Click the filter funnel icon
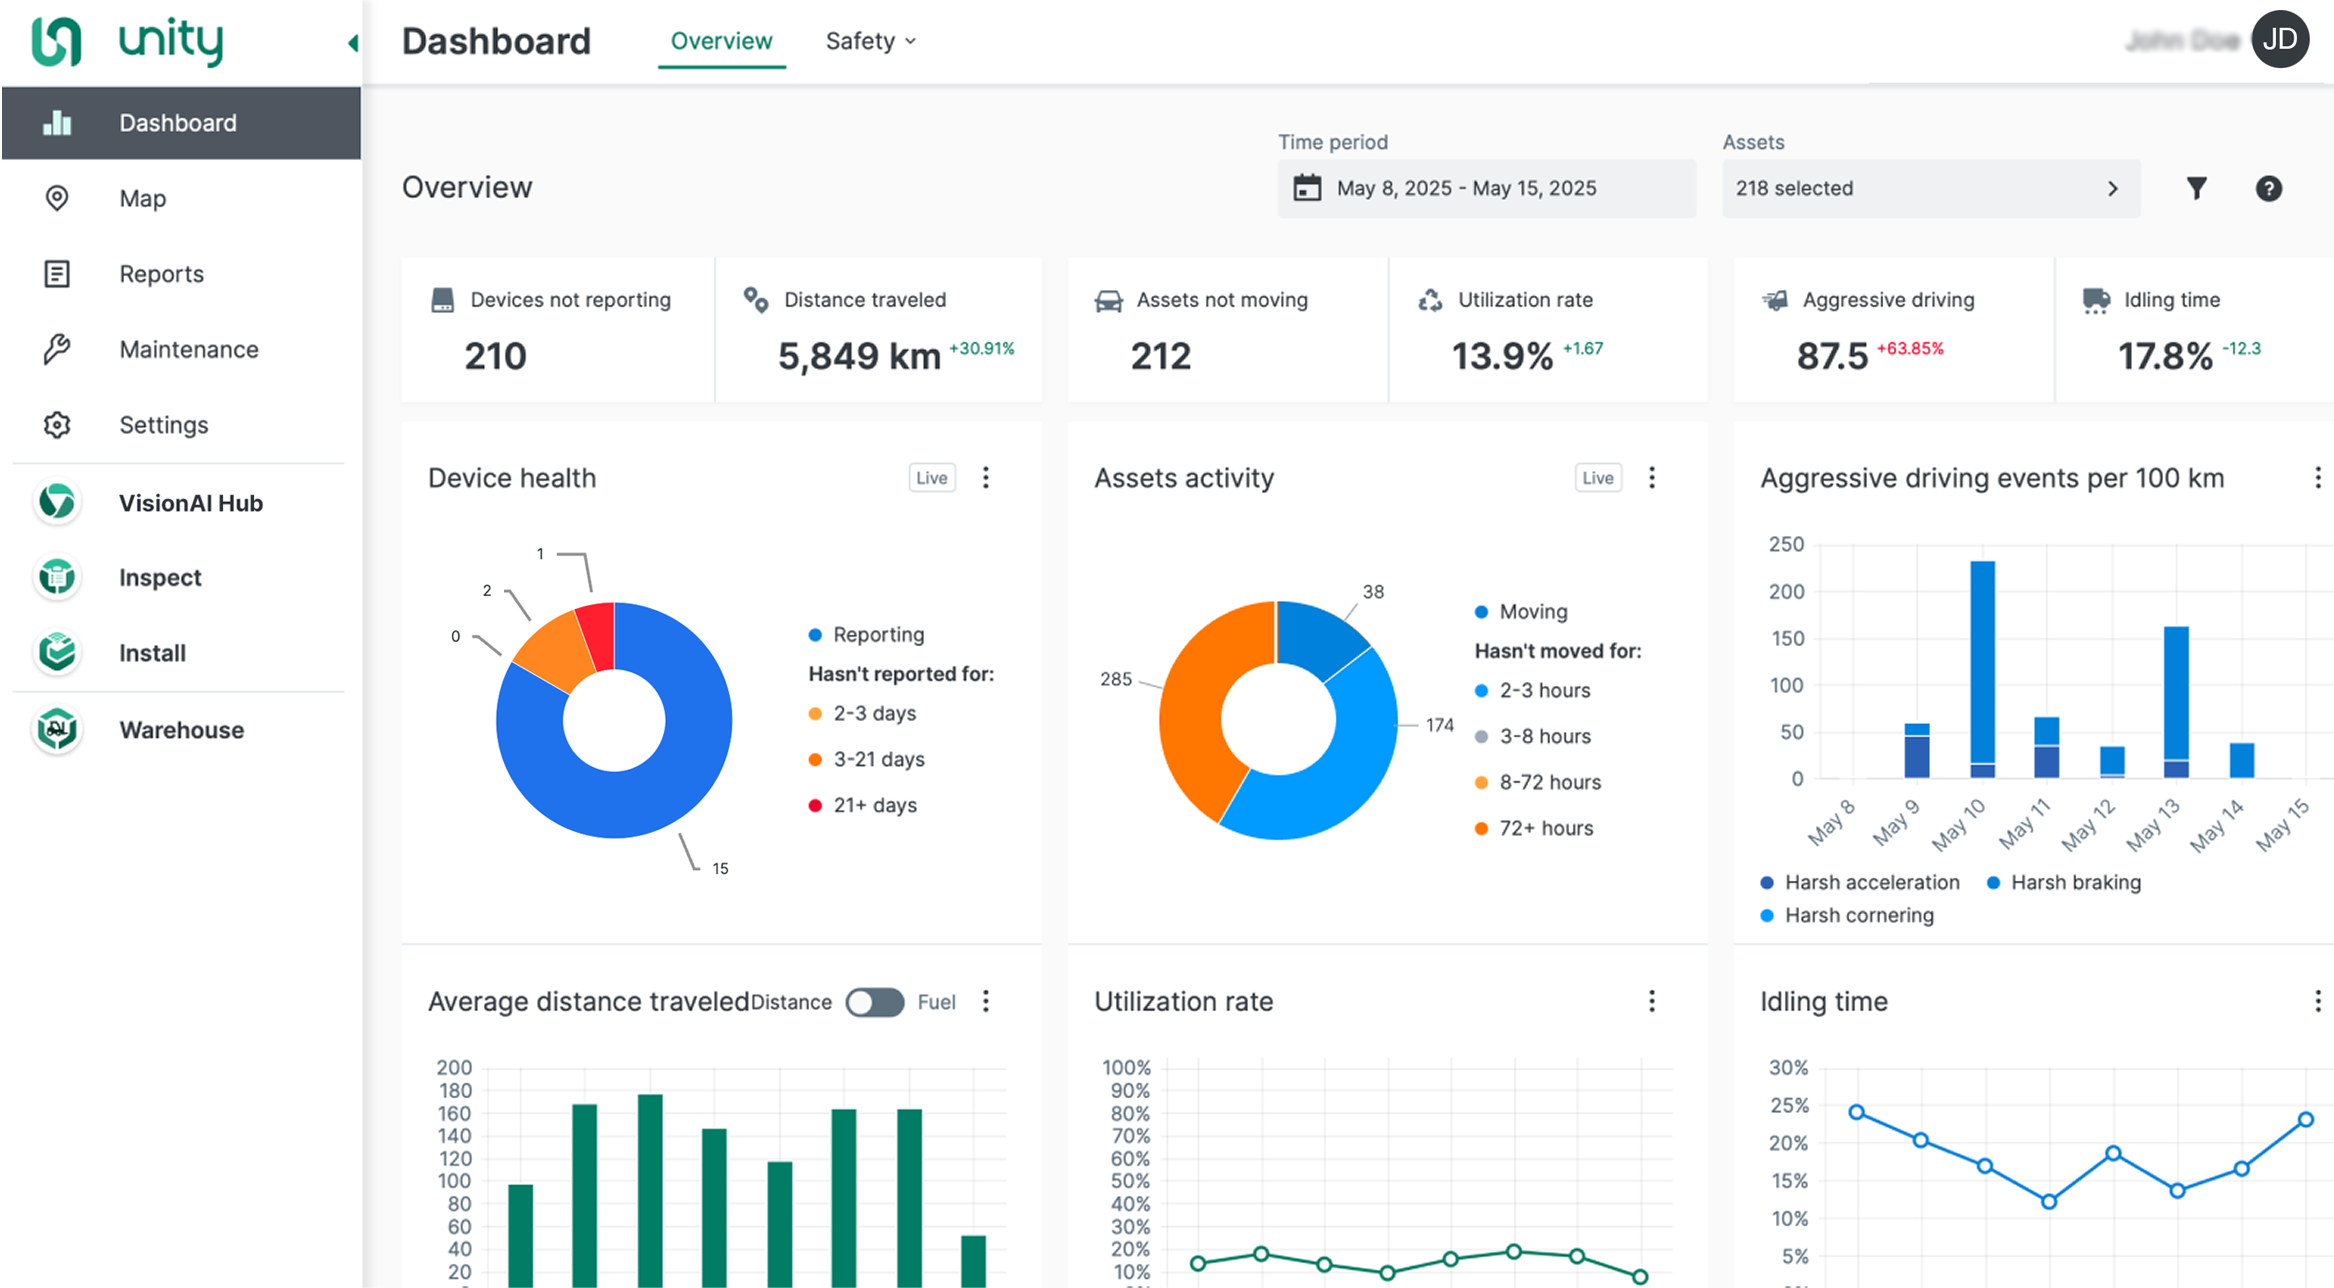Image resolution: width=2334 pixels, height=1288 pixels. (x=2196, y=188)
